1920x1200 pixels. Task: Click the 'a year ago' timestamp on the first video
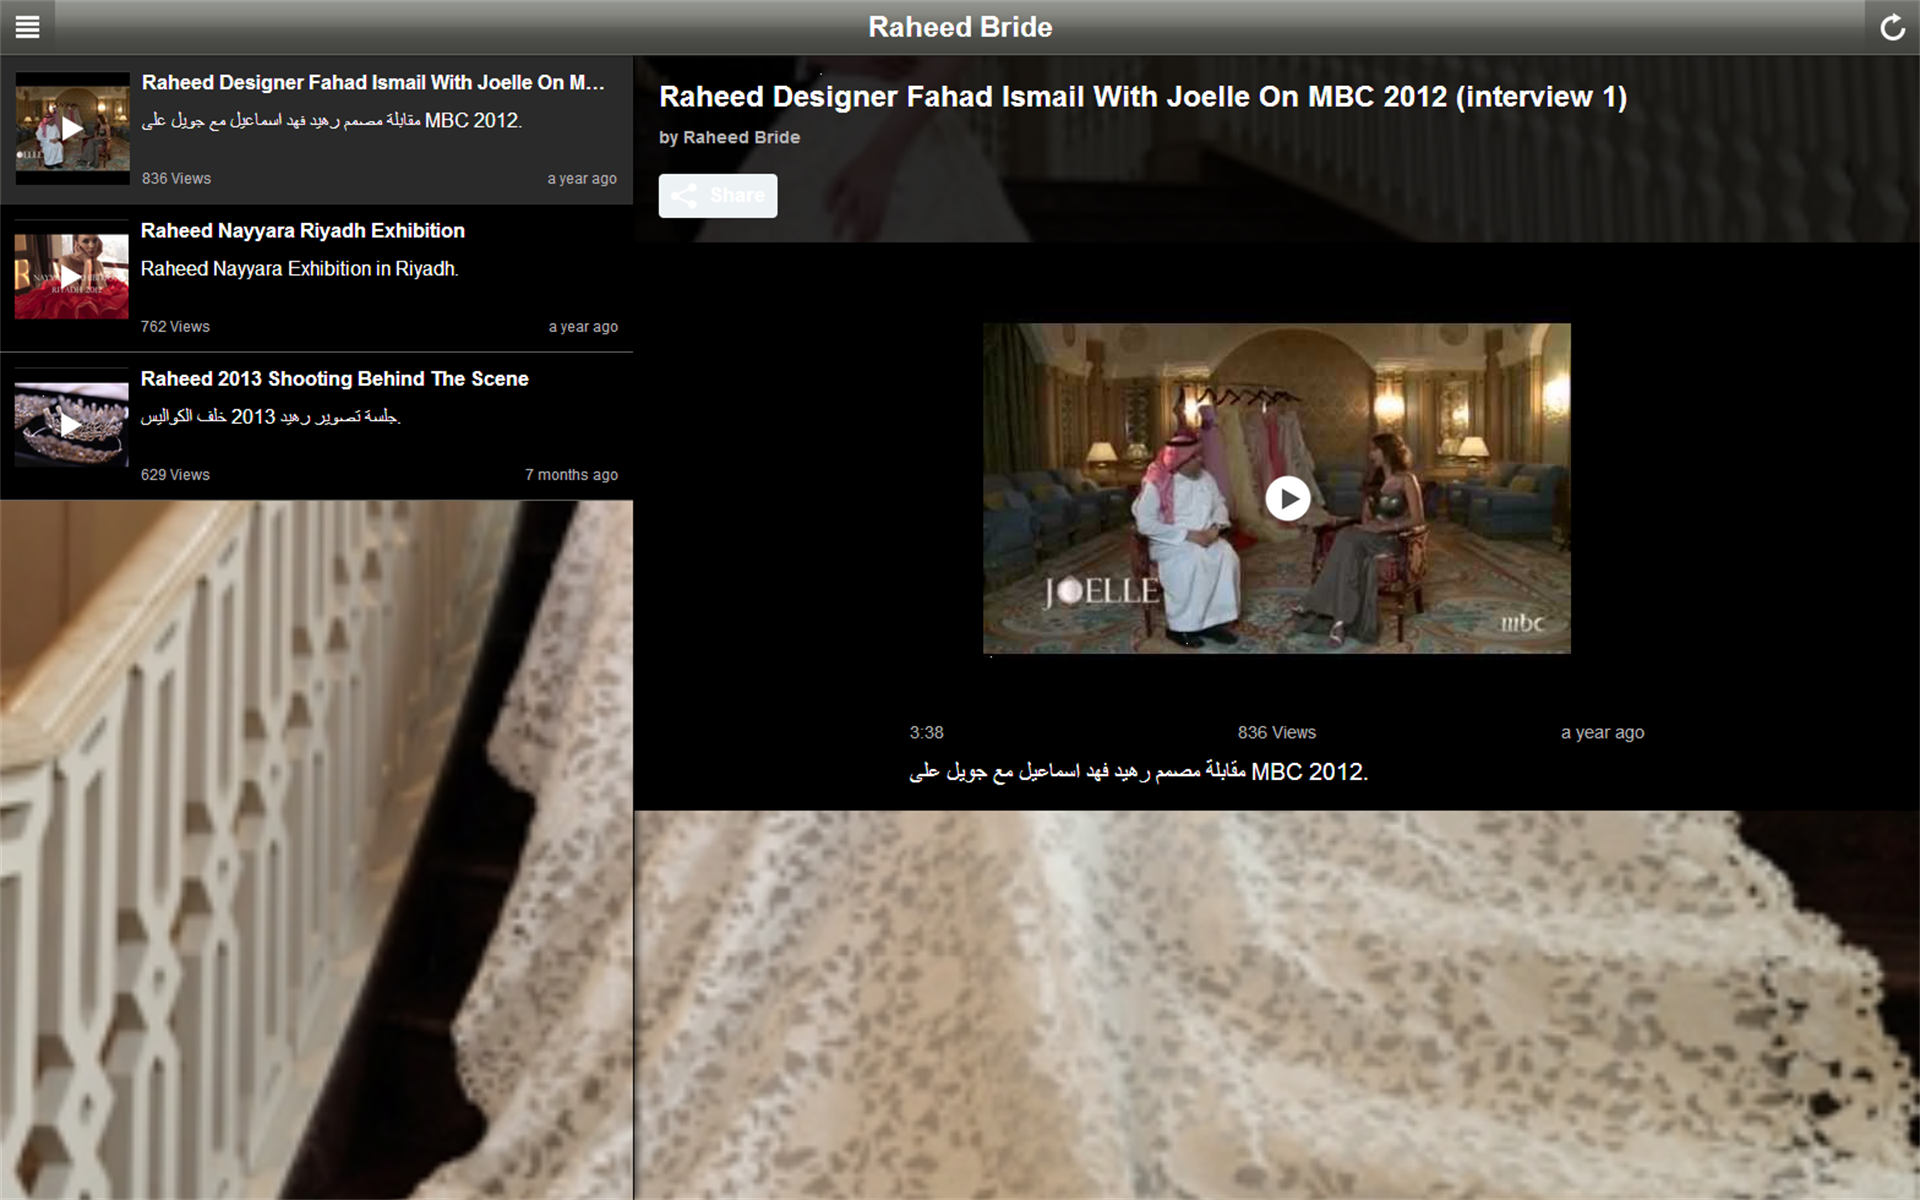[581, 178]
